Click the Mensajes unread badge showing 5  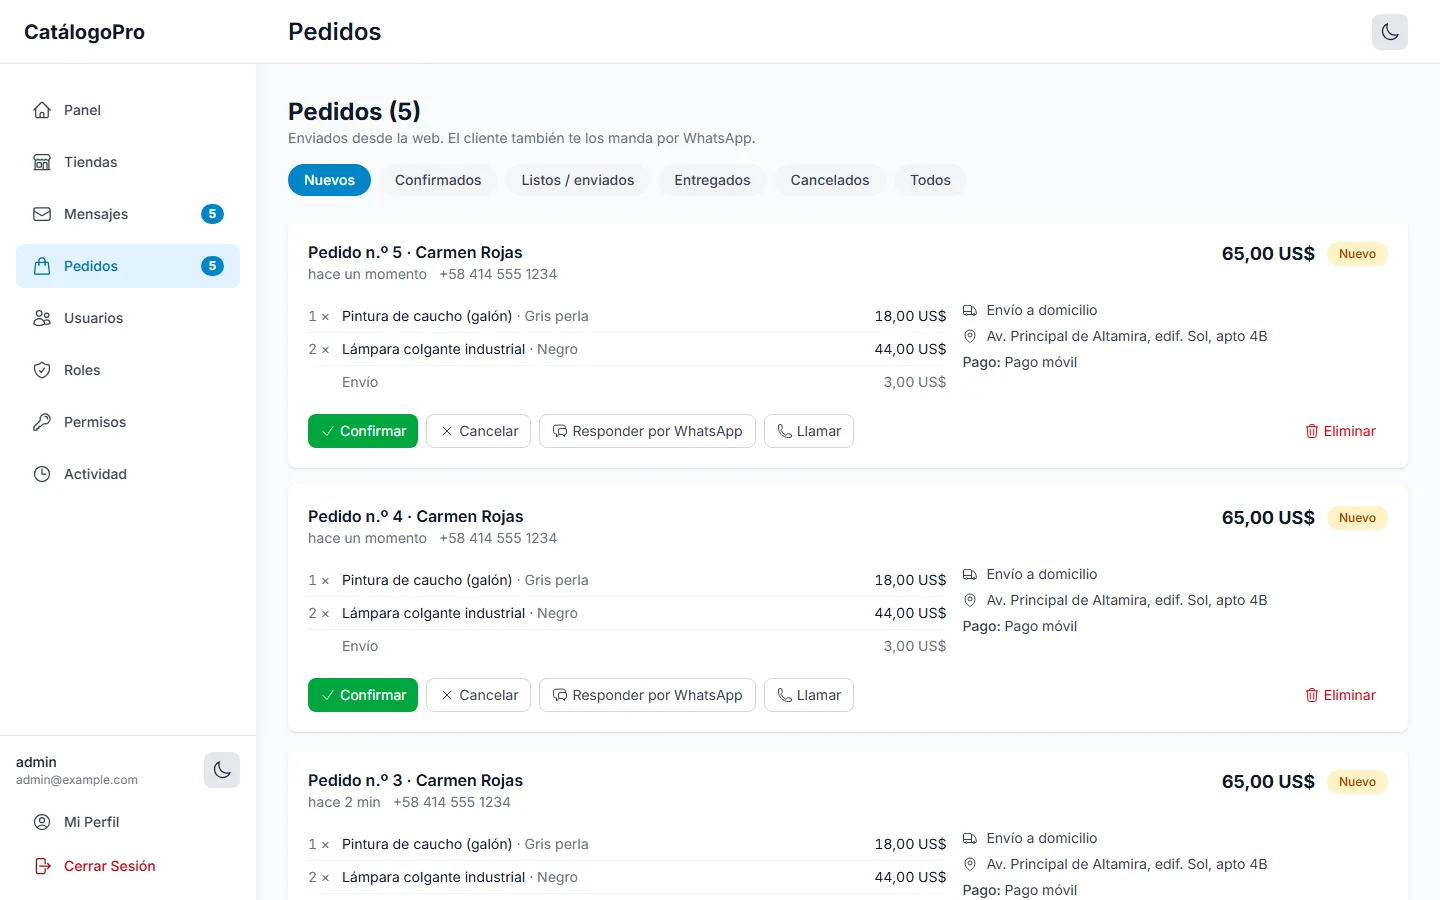pos(212,214)
